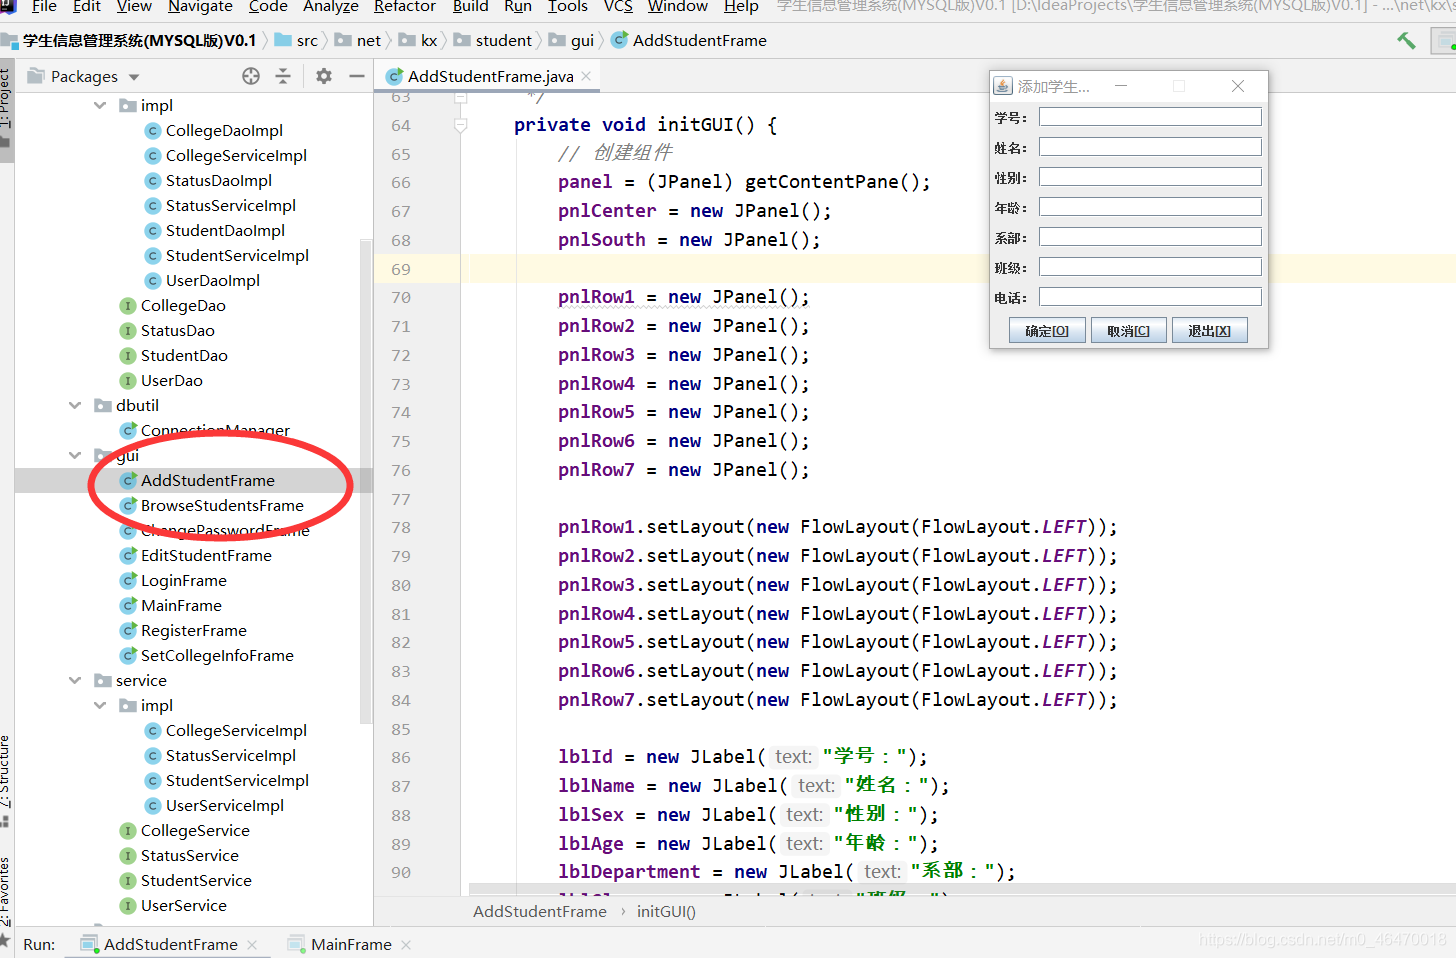Select CollegeService interface in tree
This screenshot has height=958, width=1456.
tap(195, 830)
